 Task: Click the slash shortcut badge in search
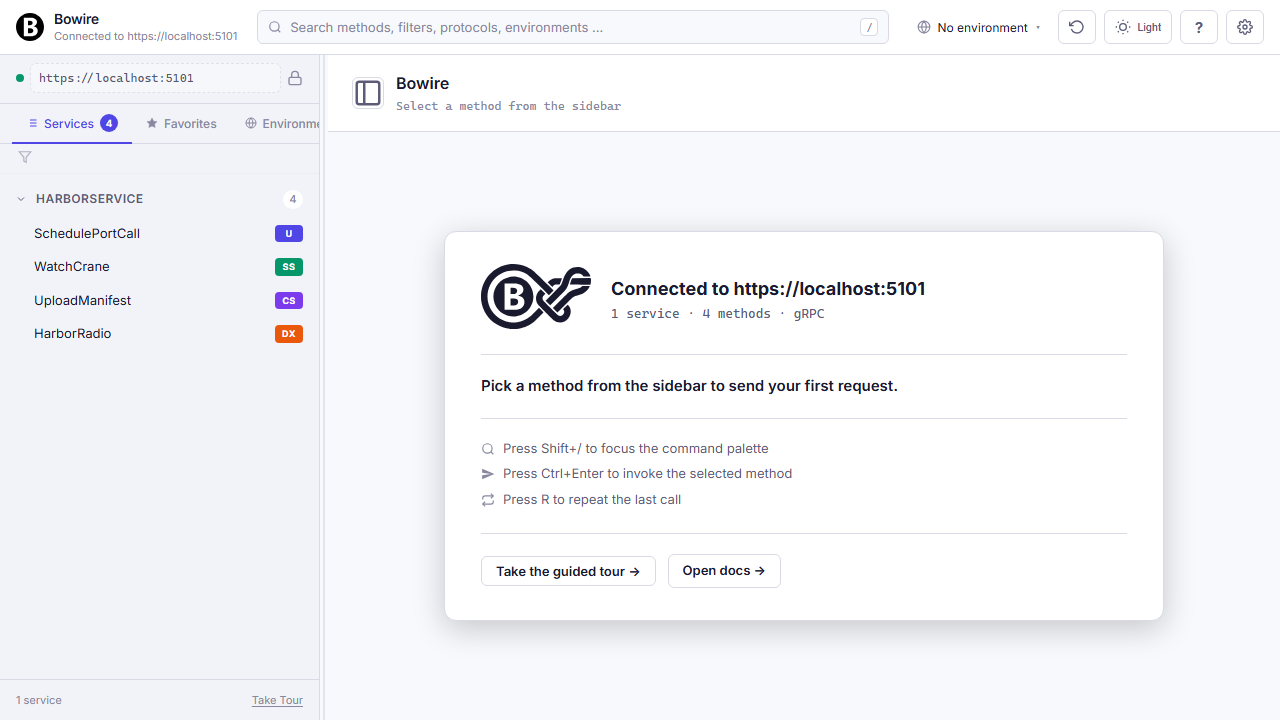[x=869, y=27]
